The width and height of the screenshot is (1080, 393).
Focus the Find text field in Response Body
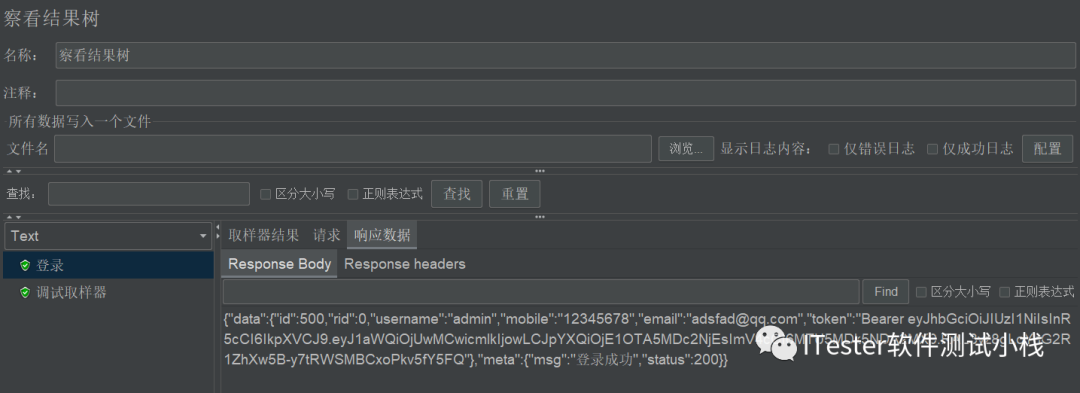click(541, 292)
